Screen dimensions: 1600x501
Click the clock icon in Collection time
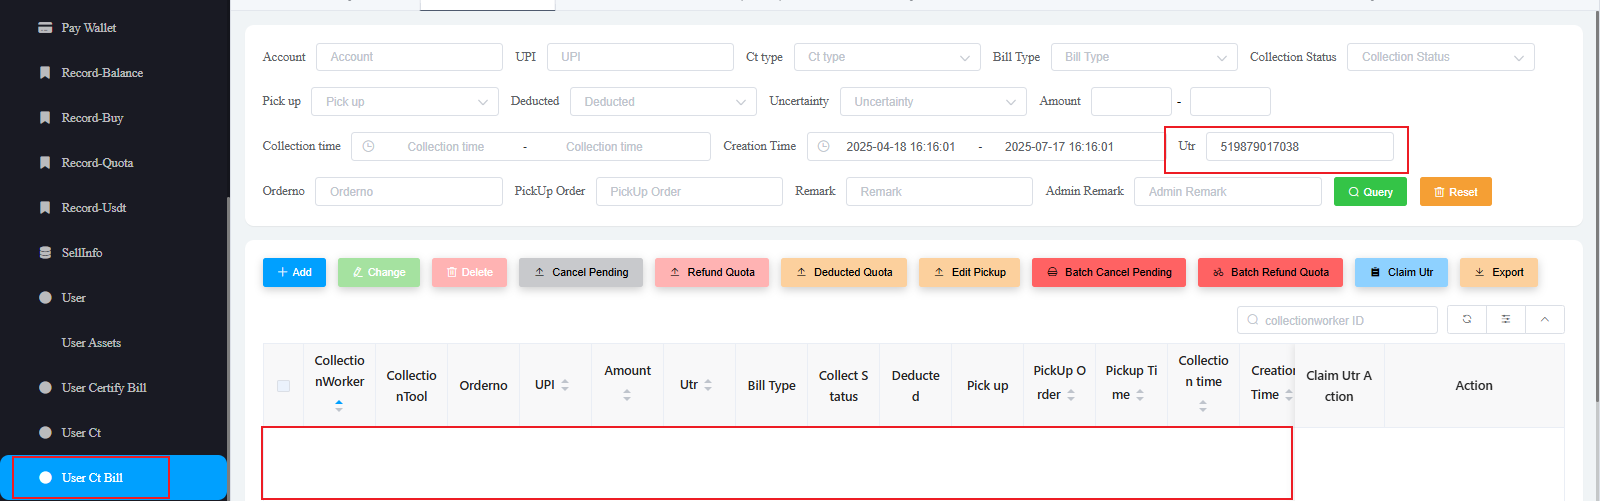click(x=368, y=147)
